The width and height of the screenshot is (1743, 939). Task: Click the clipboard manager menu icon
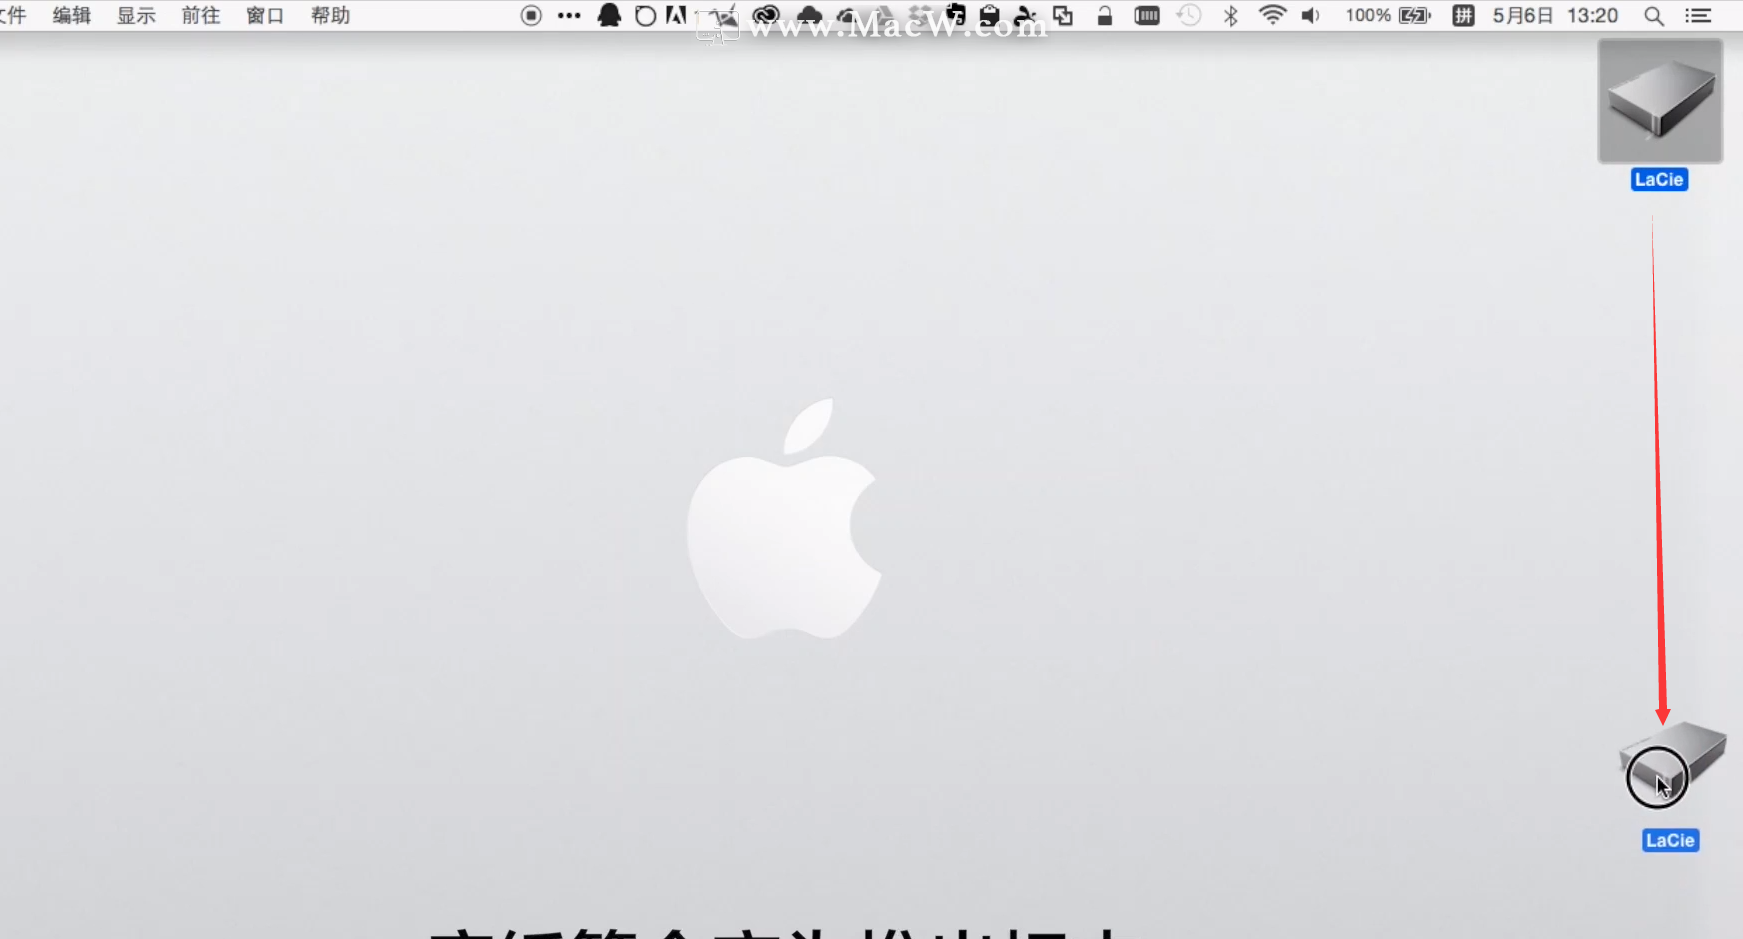click(x=990, y=15)
